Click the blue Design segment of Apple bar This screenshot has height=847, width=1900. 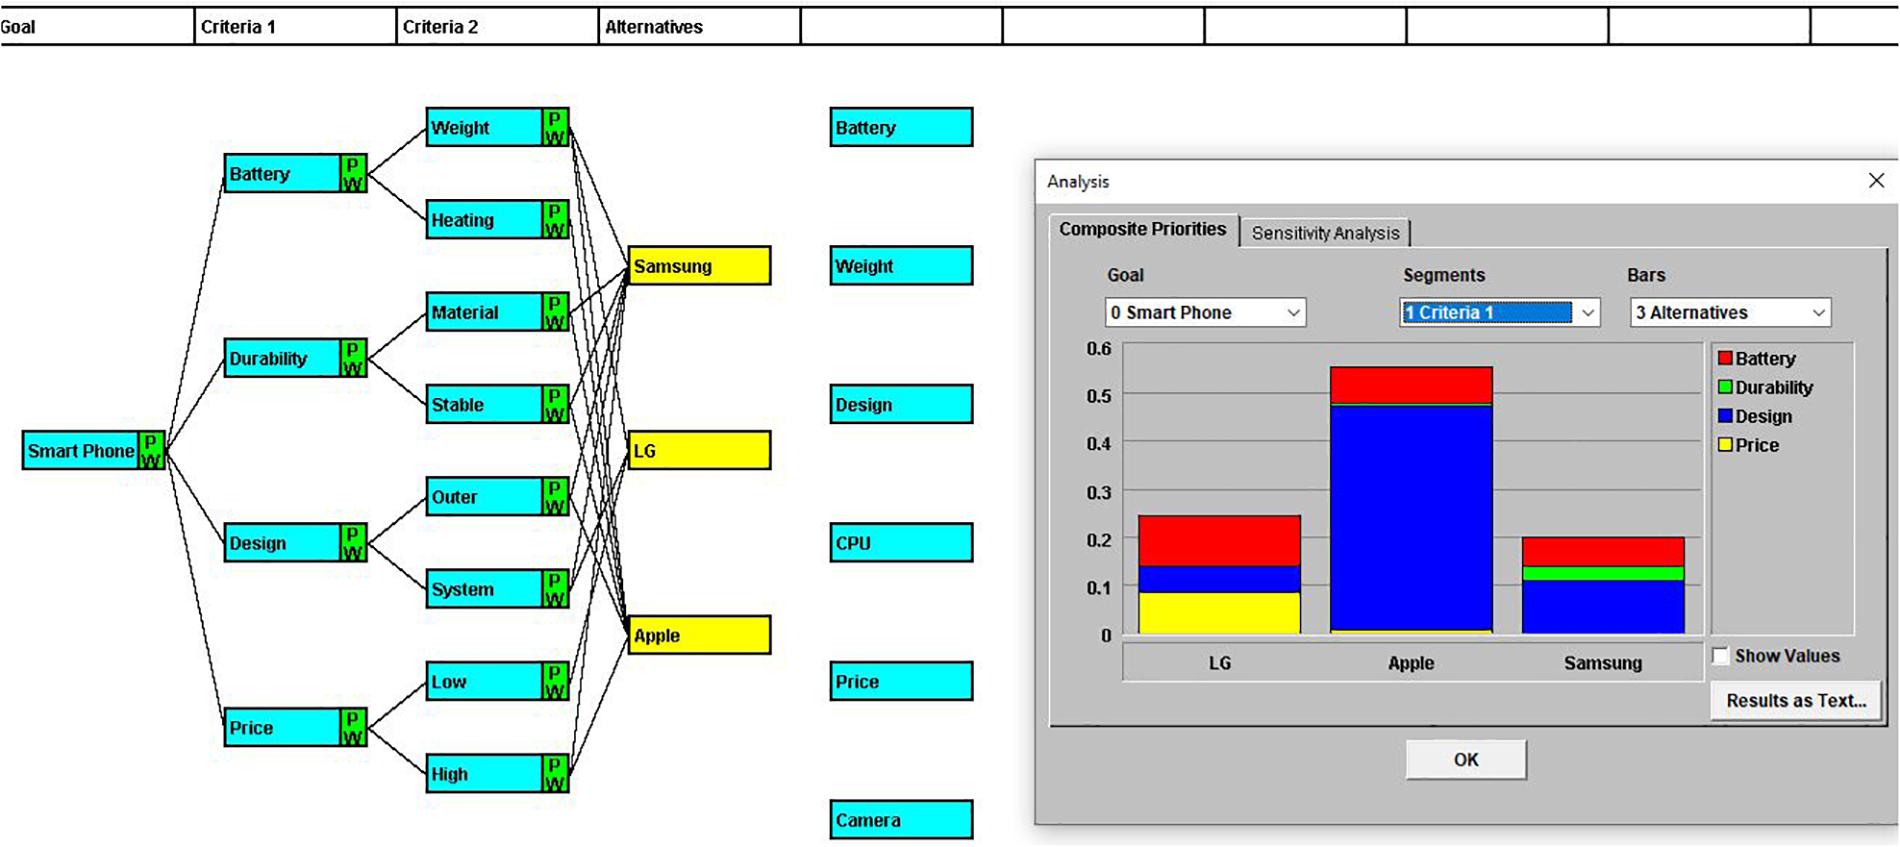click(1411, 518)
